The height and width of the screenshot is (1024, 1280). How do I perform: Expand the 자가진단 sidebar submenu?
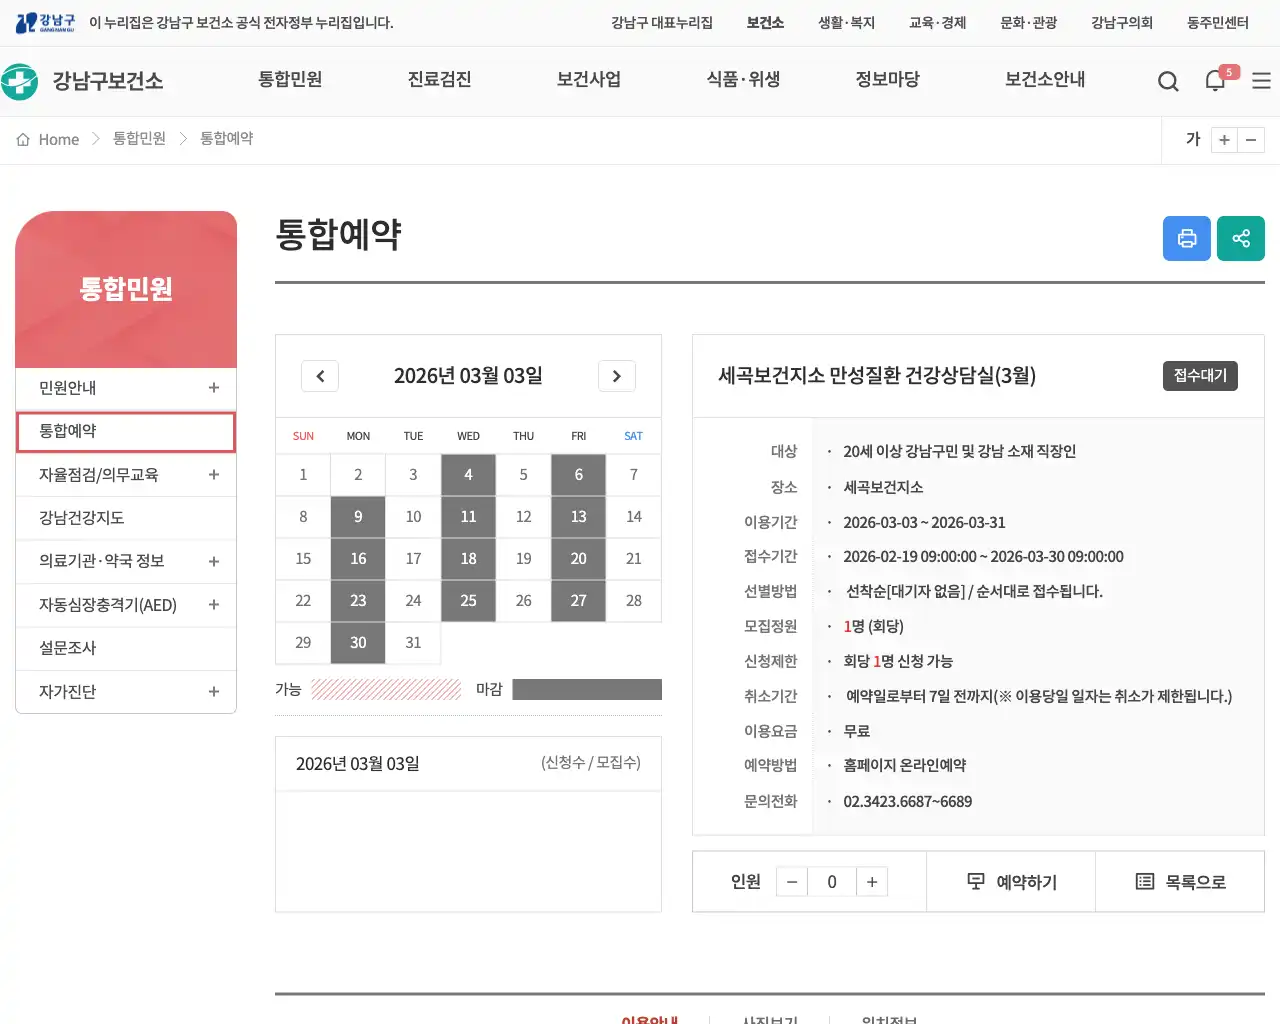pos(213,692)
